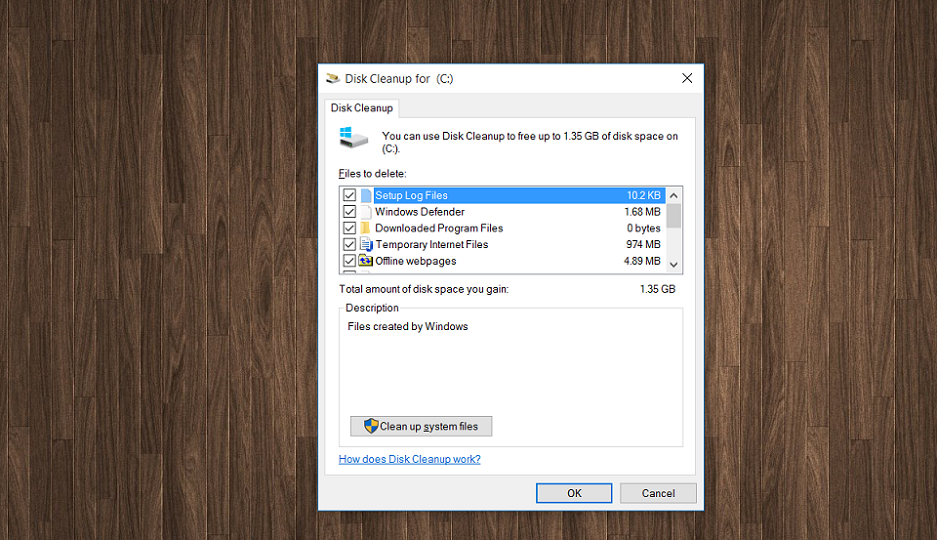Screen dimensions: 937x540
Task: Open the How does Disk Cleanup work link
Action: pyautogui.click(x=409, y=459)
